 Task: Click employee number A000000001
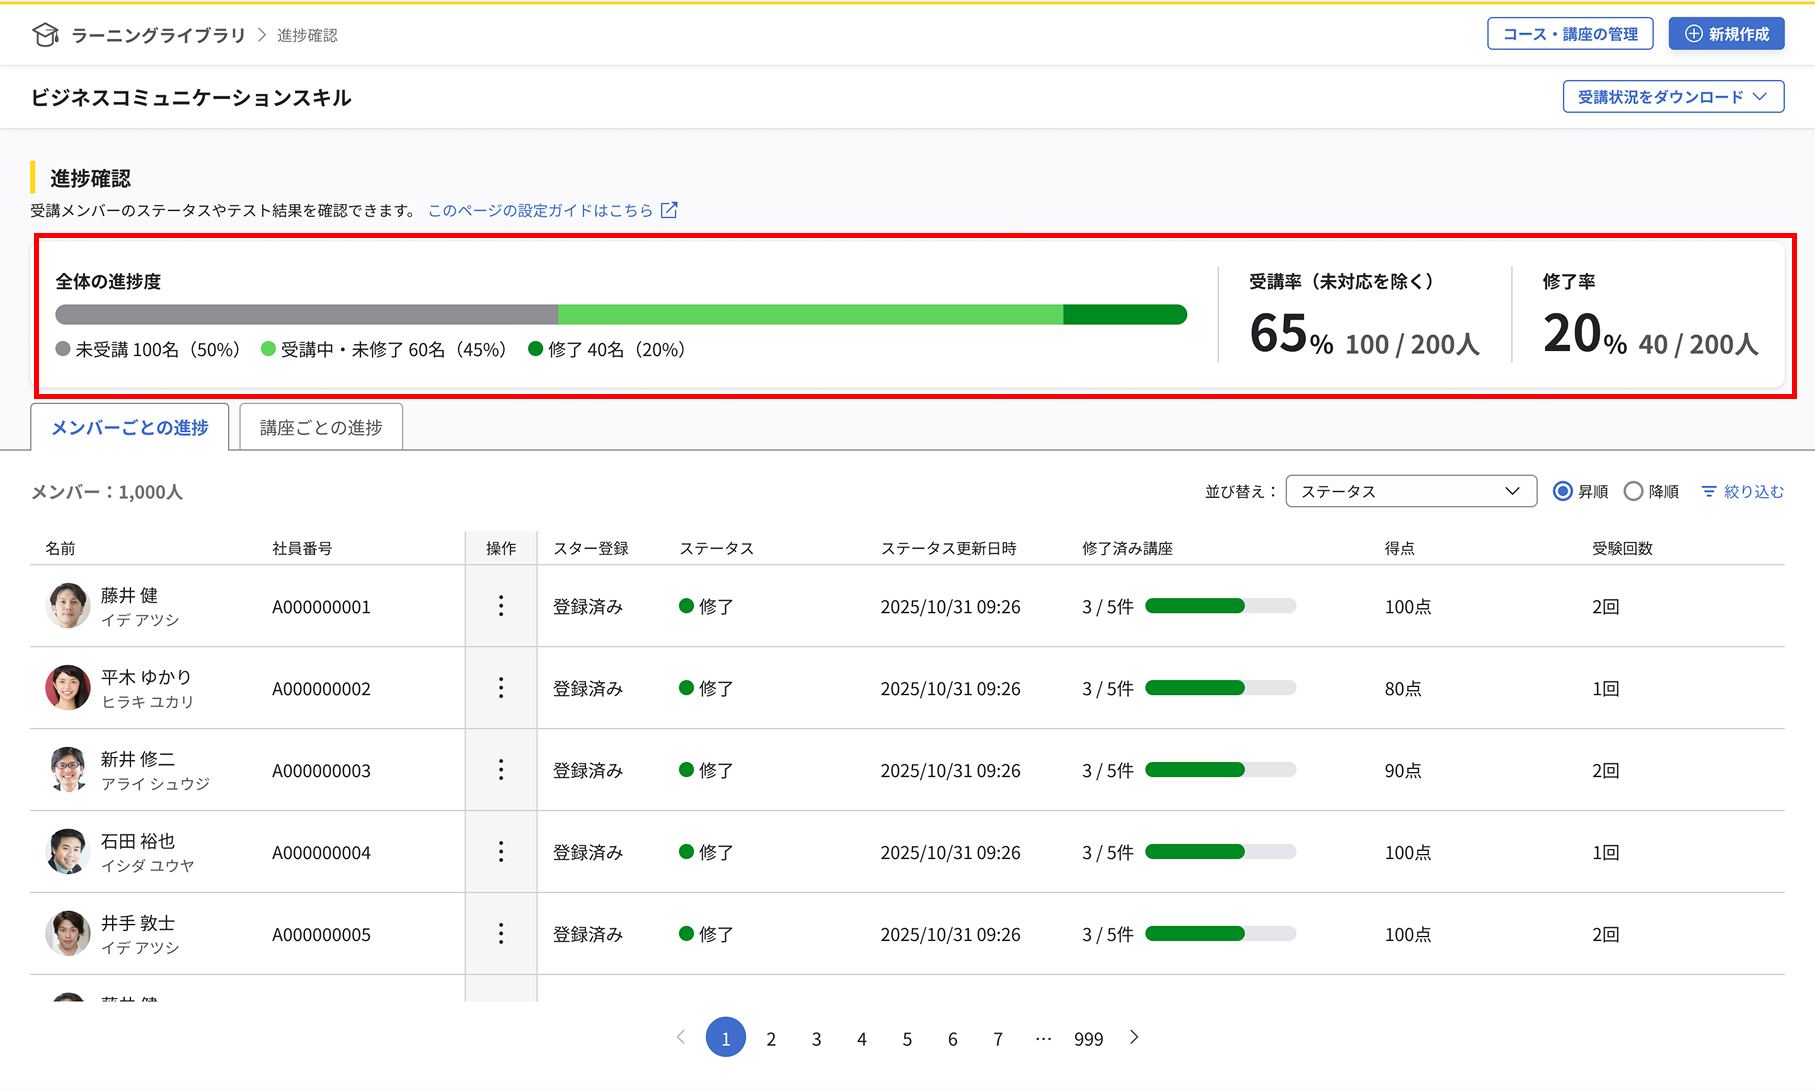[321, 607]
